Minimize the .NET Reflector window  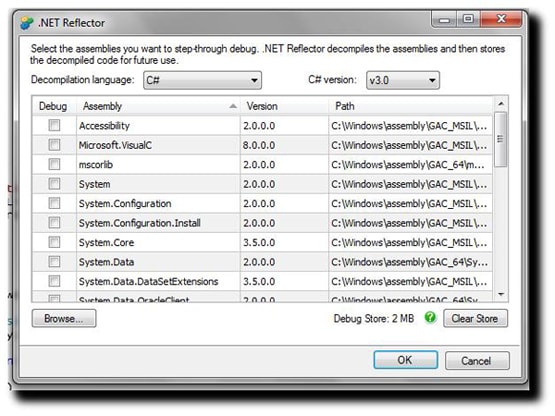[444, 19]
